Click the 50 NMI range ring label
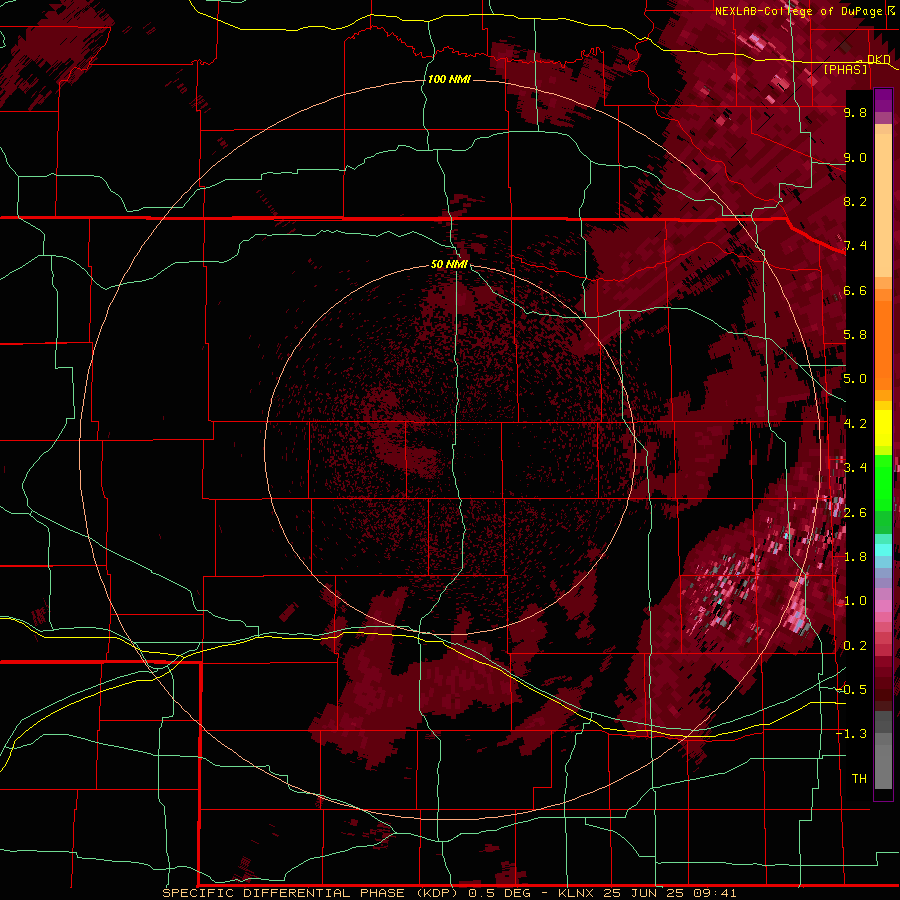The height and width of the screenshot is (900, 900). pos(449,264)
